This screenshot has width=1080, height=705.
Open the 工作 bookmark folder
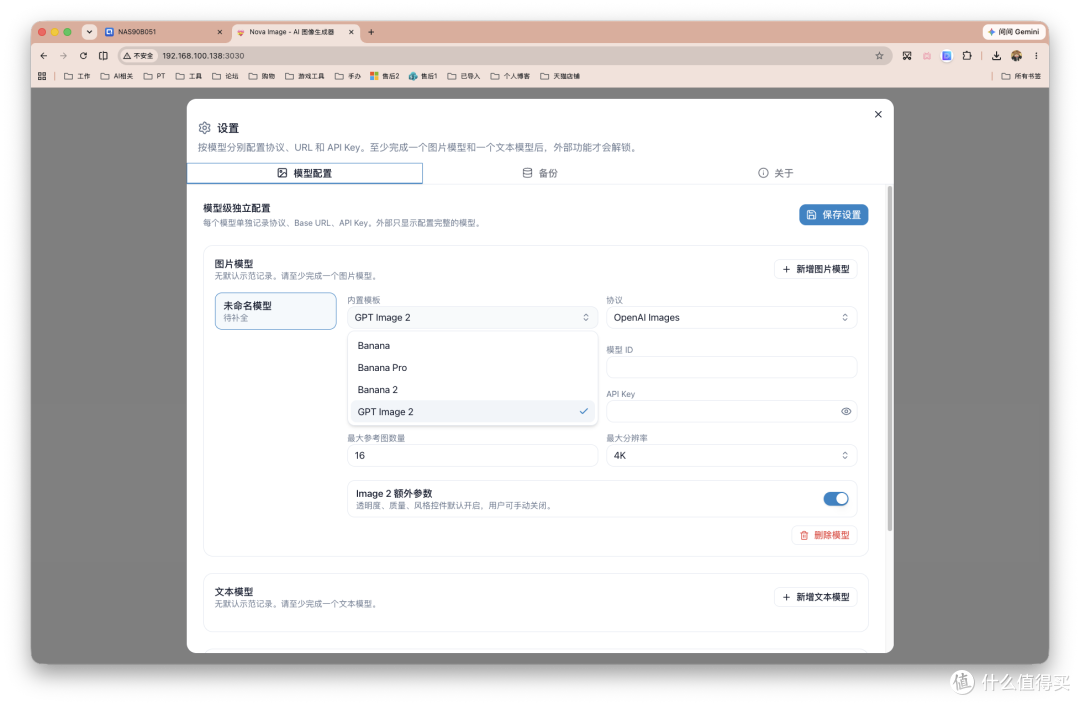pos(77,76)
